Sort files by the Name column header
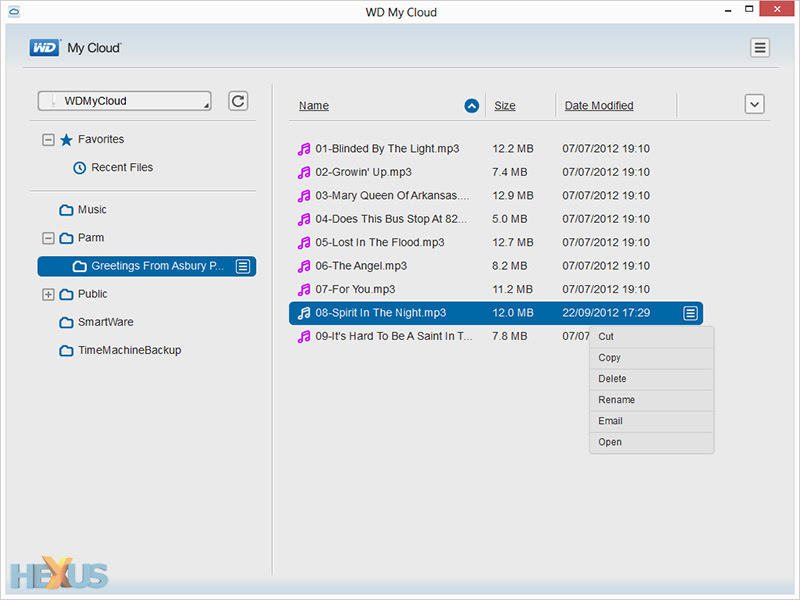The image size is (800, 600). tap(314, 106)
